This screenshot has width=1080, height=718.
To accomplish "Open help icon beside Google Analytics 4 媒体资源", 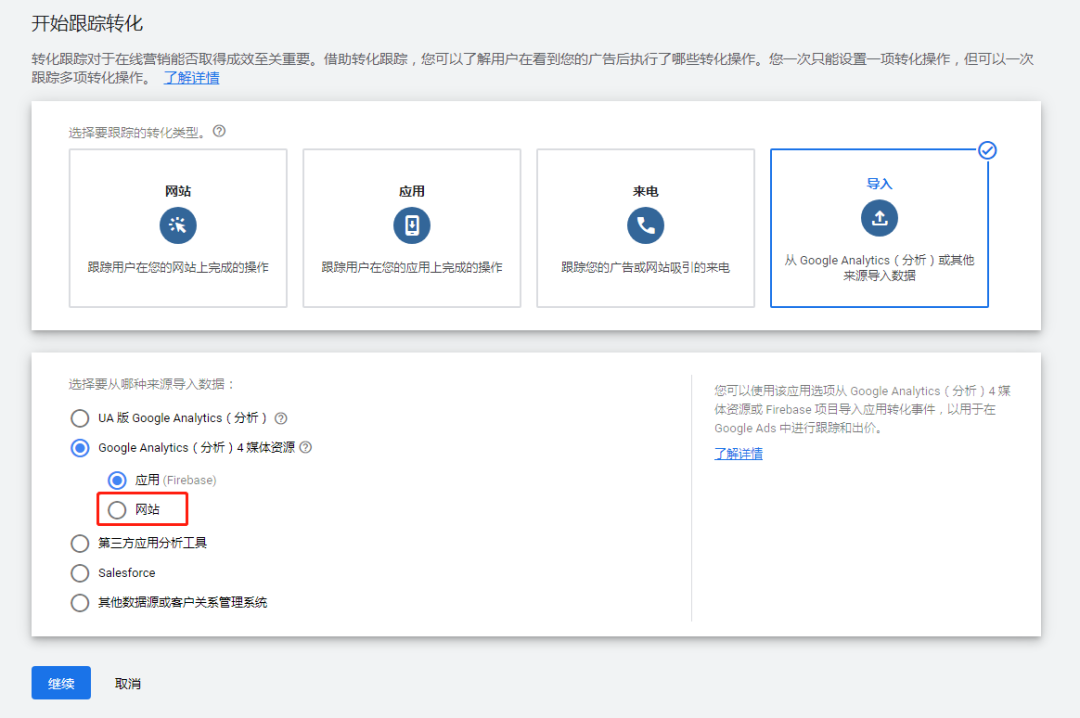I will (x=306, y=447).
